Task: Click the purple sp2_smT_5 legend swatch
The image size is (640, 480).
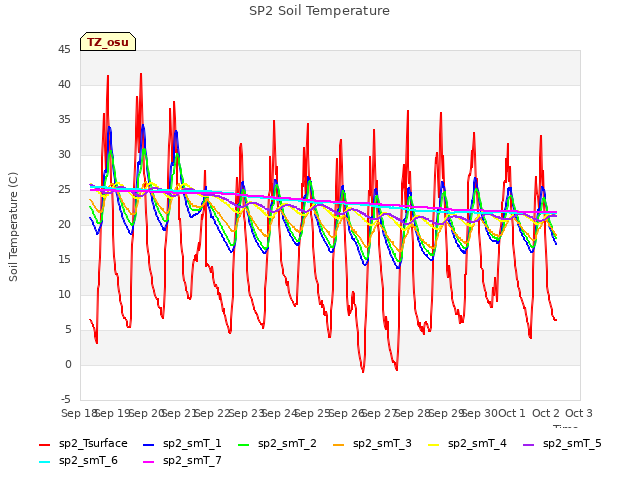Action: coord(529,444)
